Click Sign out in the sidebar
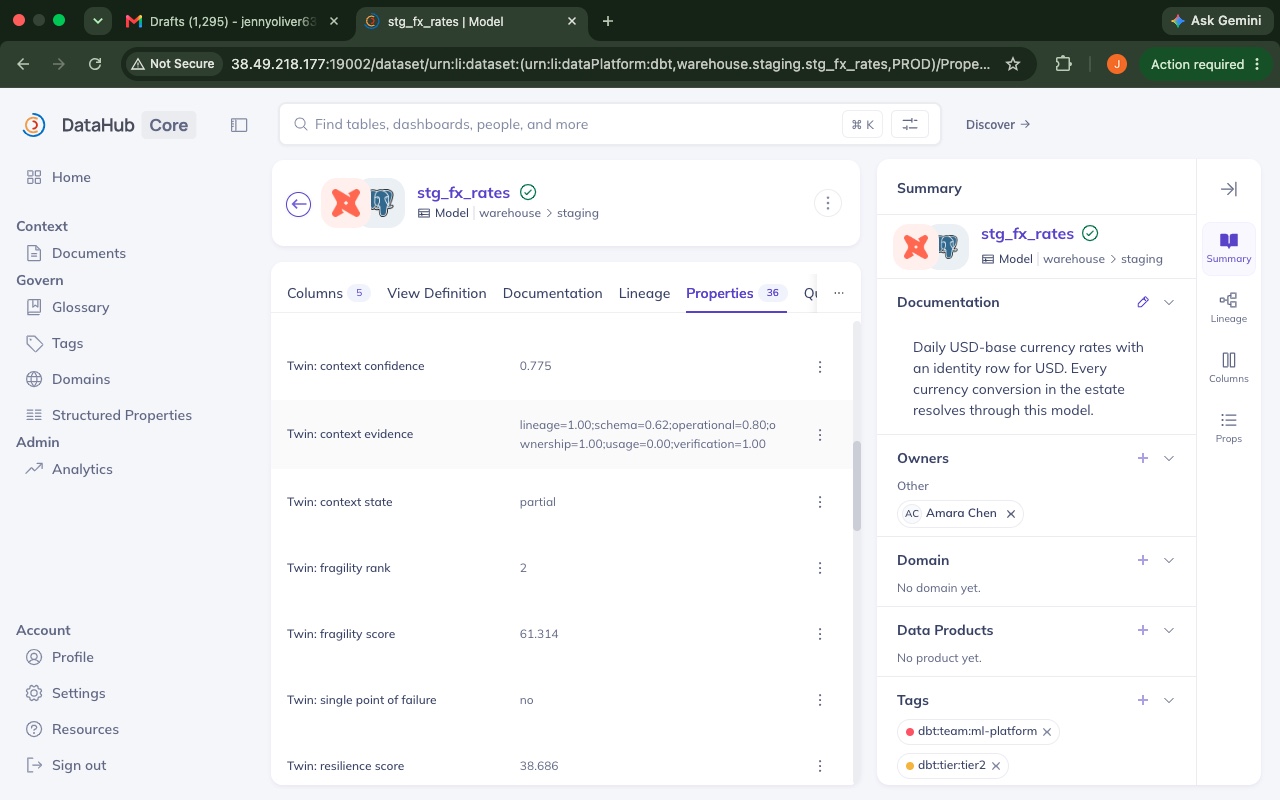Image resolution: width=1280 pixels, height=800 pixels. [x=79, y=765]
